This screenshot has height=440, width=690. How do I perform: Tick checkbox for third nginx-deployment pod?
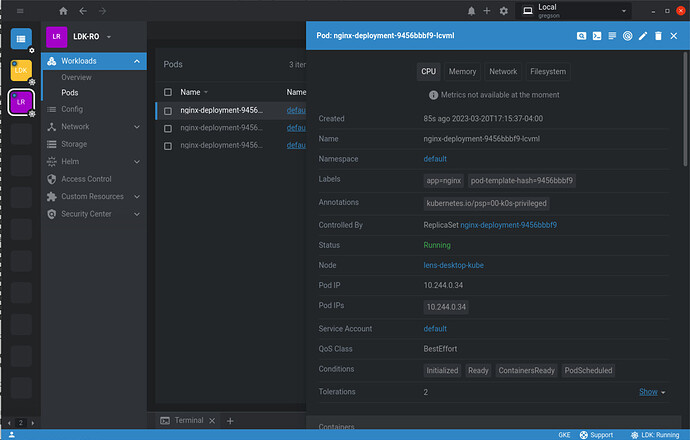(168, 145)
